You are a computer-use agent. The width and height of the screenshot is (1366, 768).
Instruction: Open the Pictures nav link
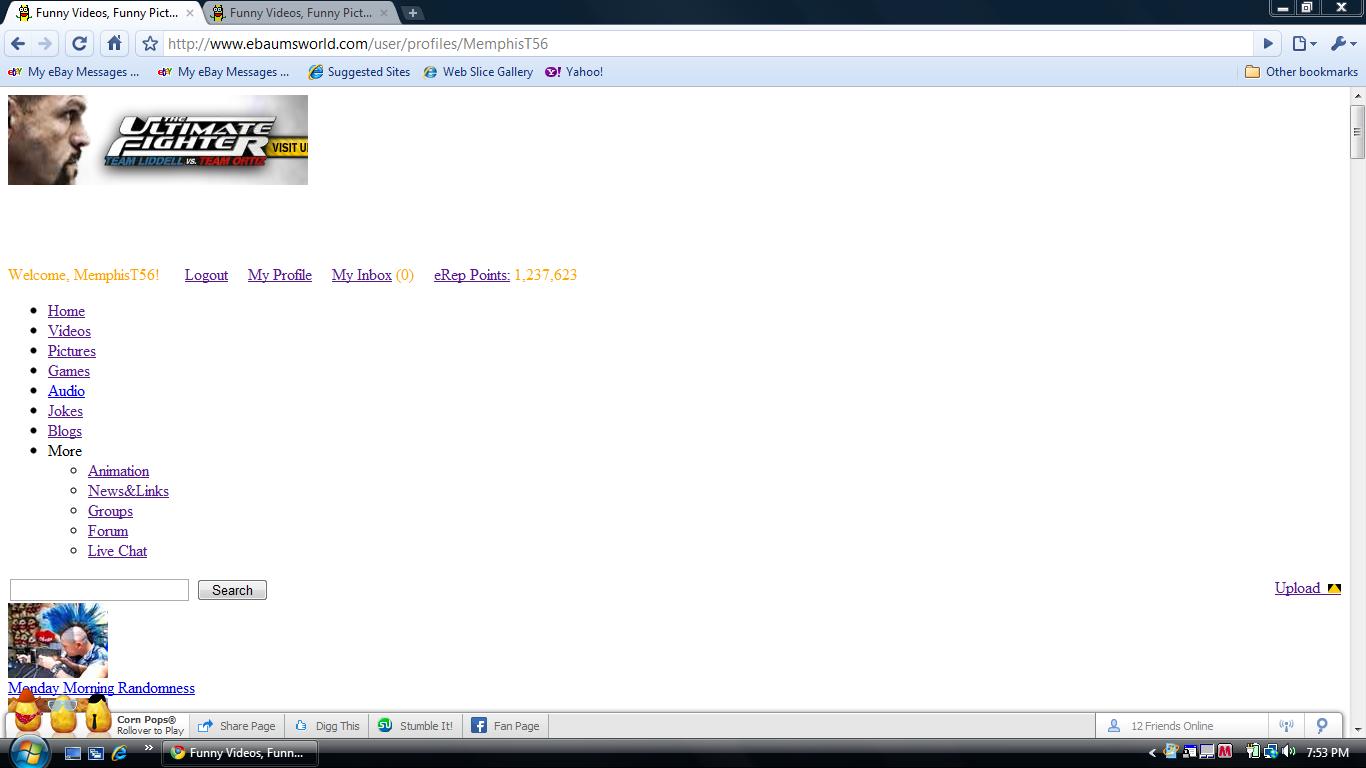pos(72,351)
